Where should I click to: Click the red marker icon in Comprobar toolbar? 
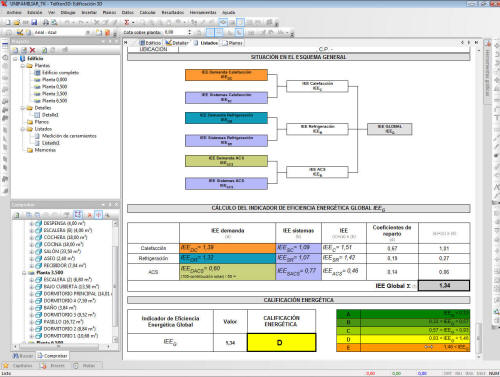(90, 215)
